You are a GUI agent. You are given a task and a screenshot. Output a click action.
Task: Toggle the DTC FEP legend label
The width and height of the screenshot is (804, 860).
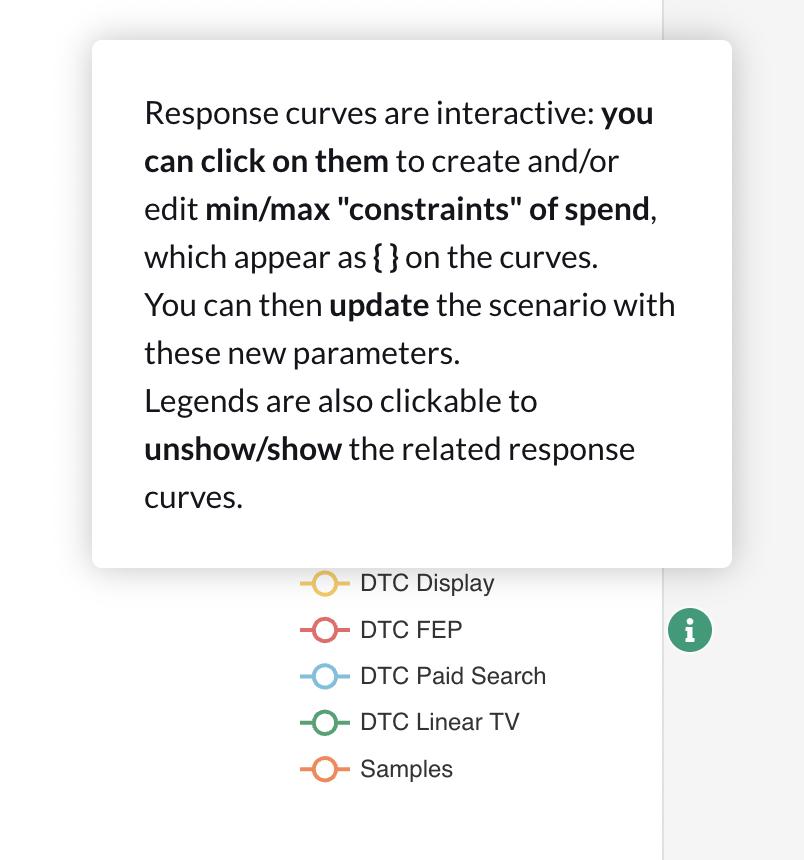click(411, 630)
